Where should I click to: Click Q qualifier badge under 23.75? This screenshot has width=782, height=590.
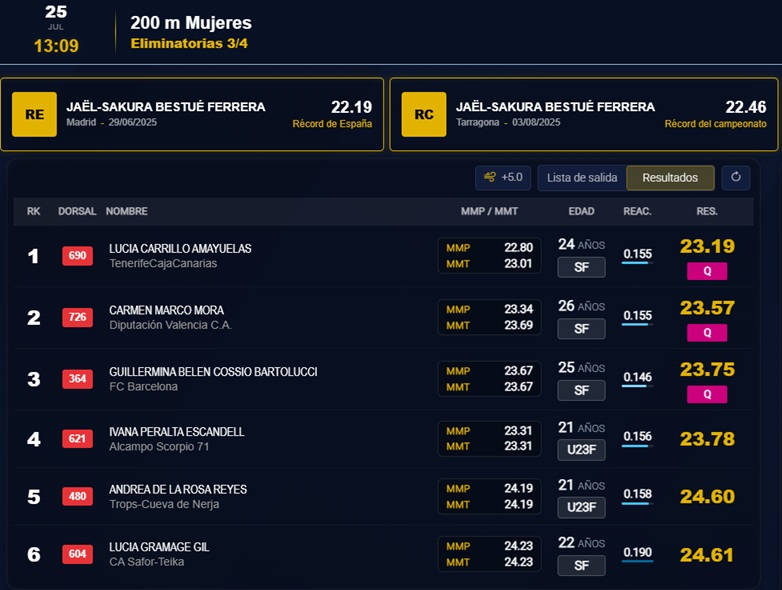click(x=707, y=394)
